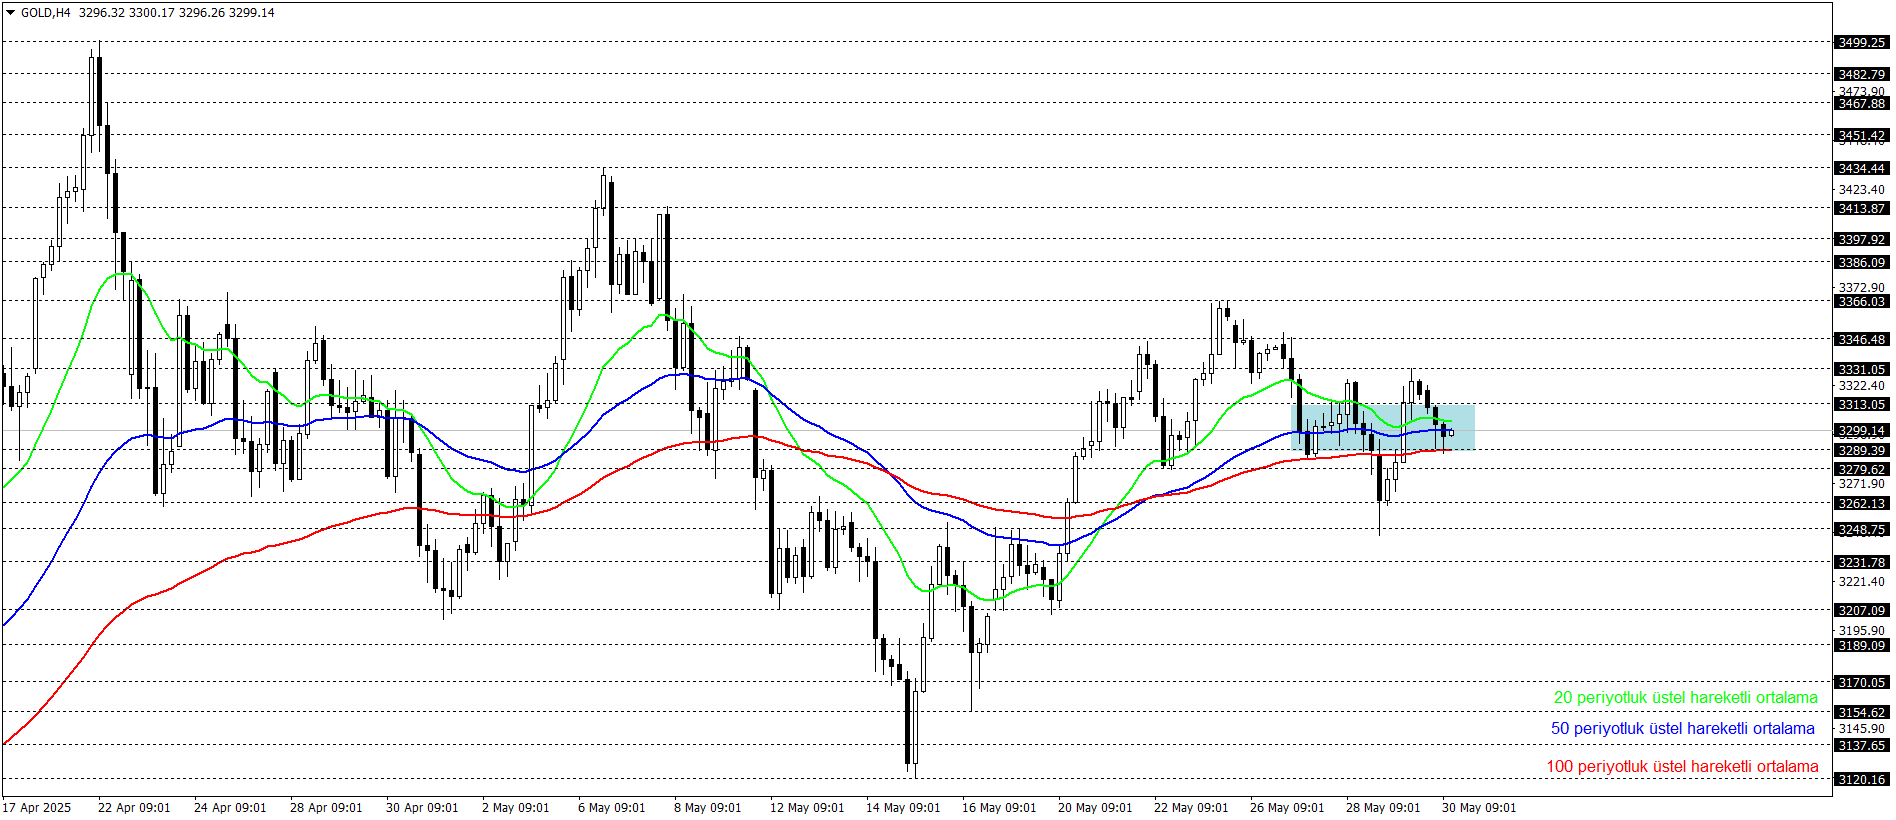
Task: Click the 3137.65 price level label
Action: point(1861,746)
